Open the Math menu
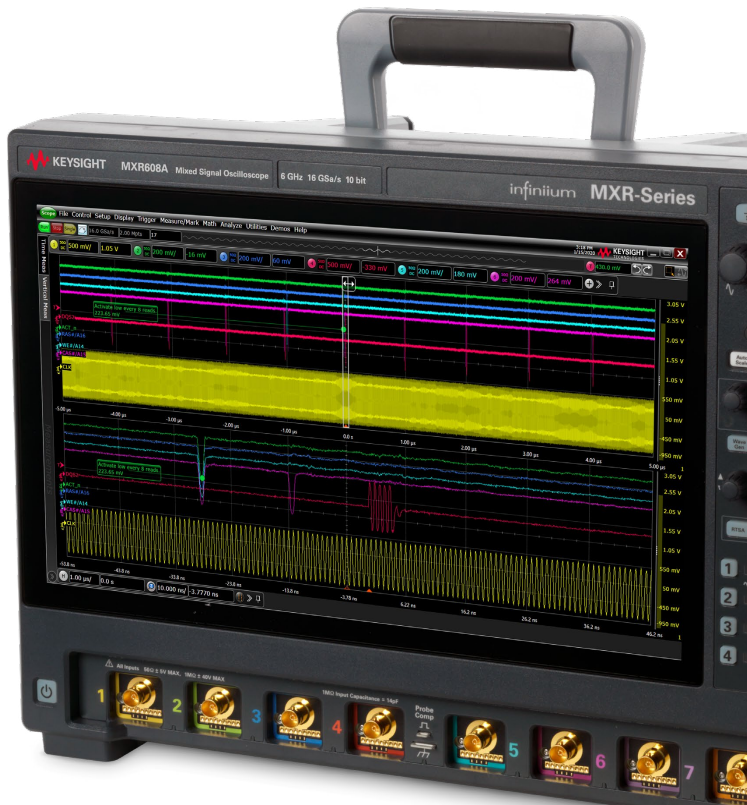The width and height of the screenshot is (747, 805). 209,223
